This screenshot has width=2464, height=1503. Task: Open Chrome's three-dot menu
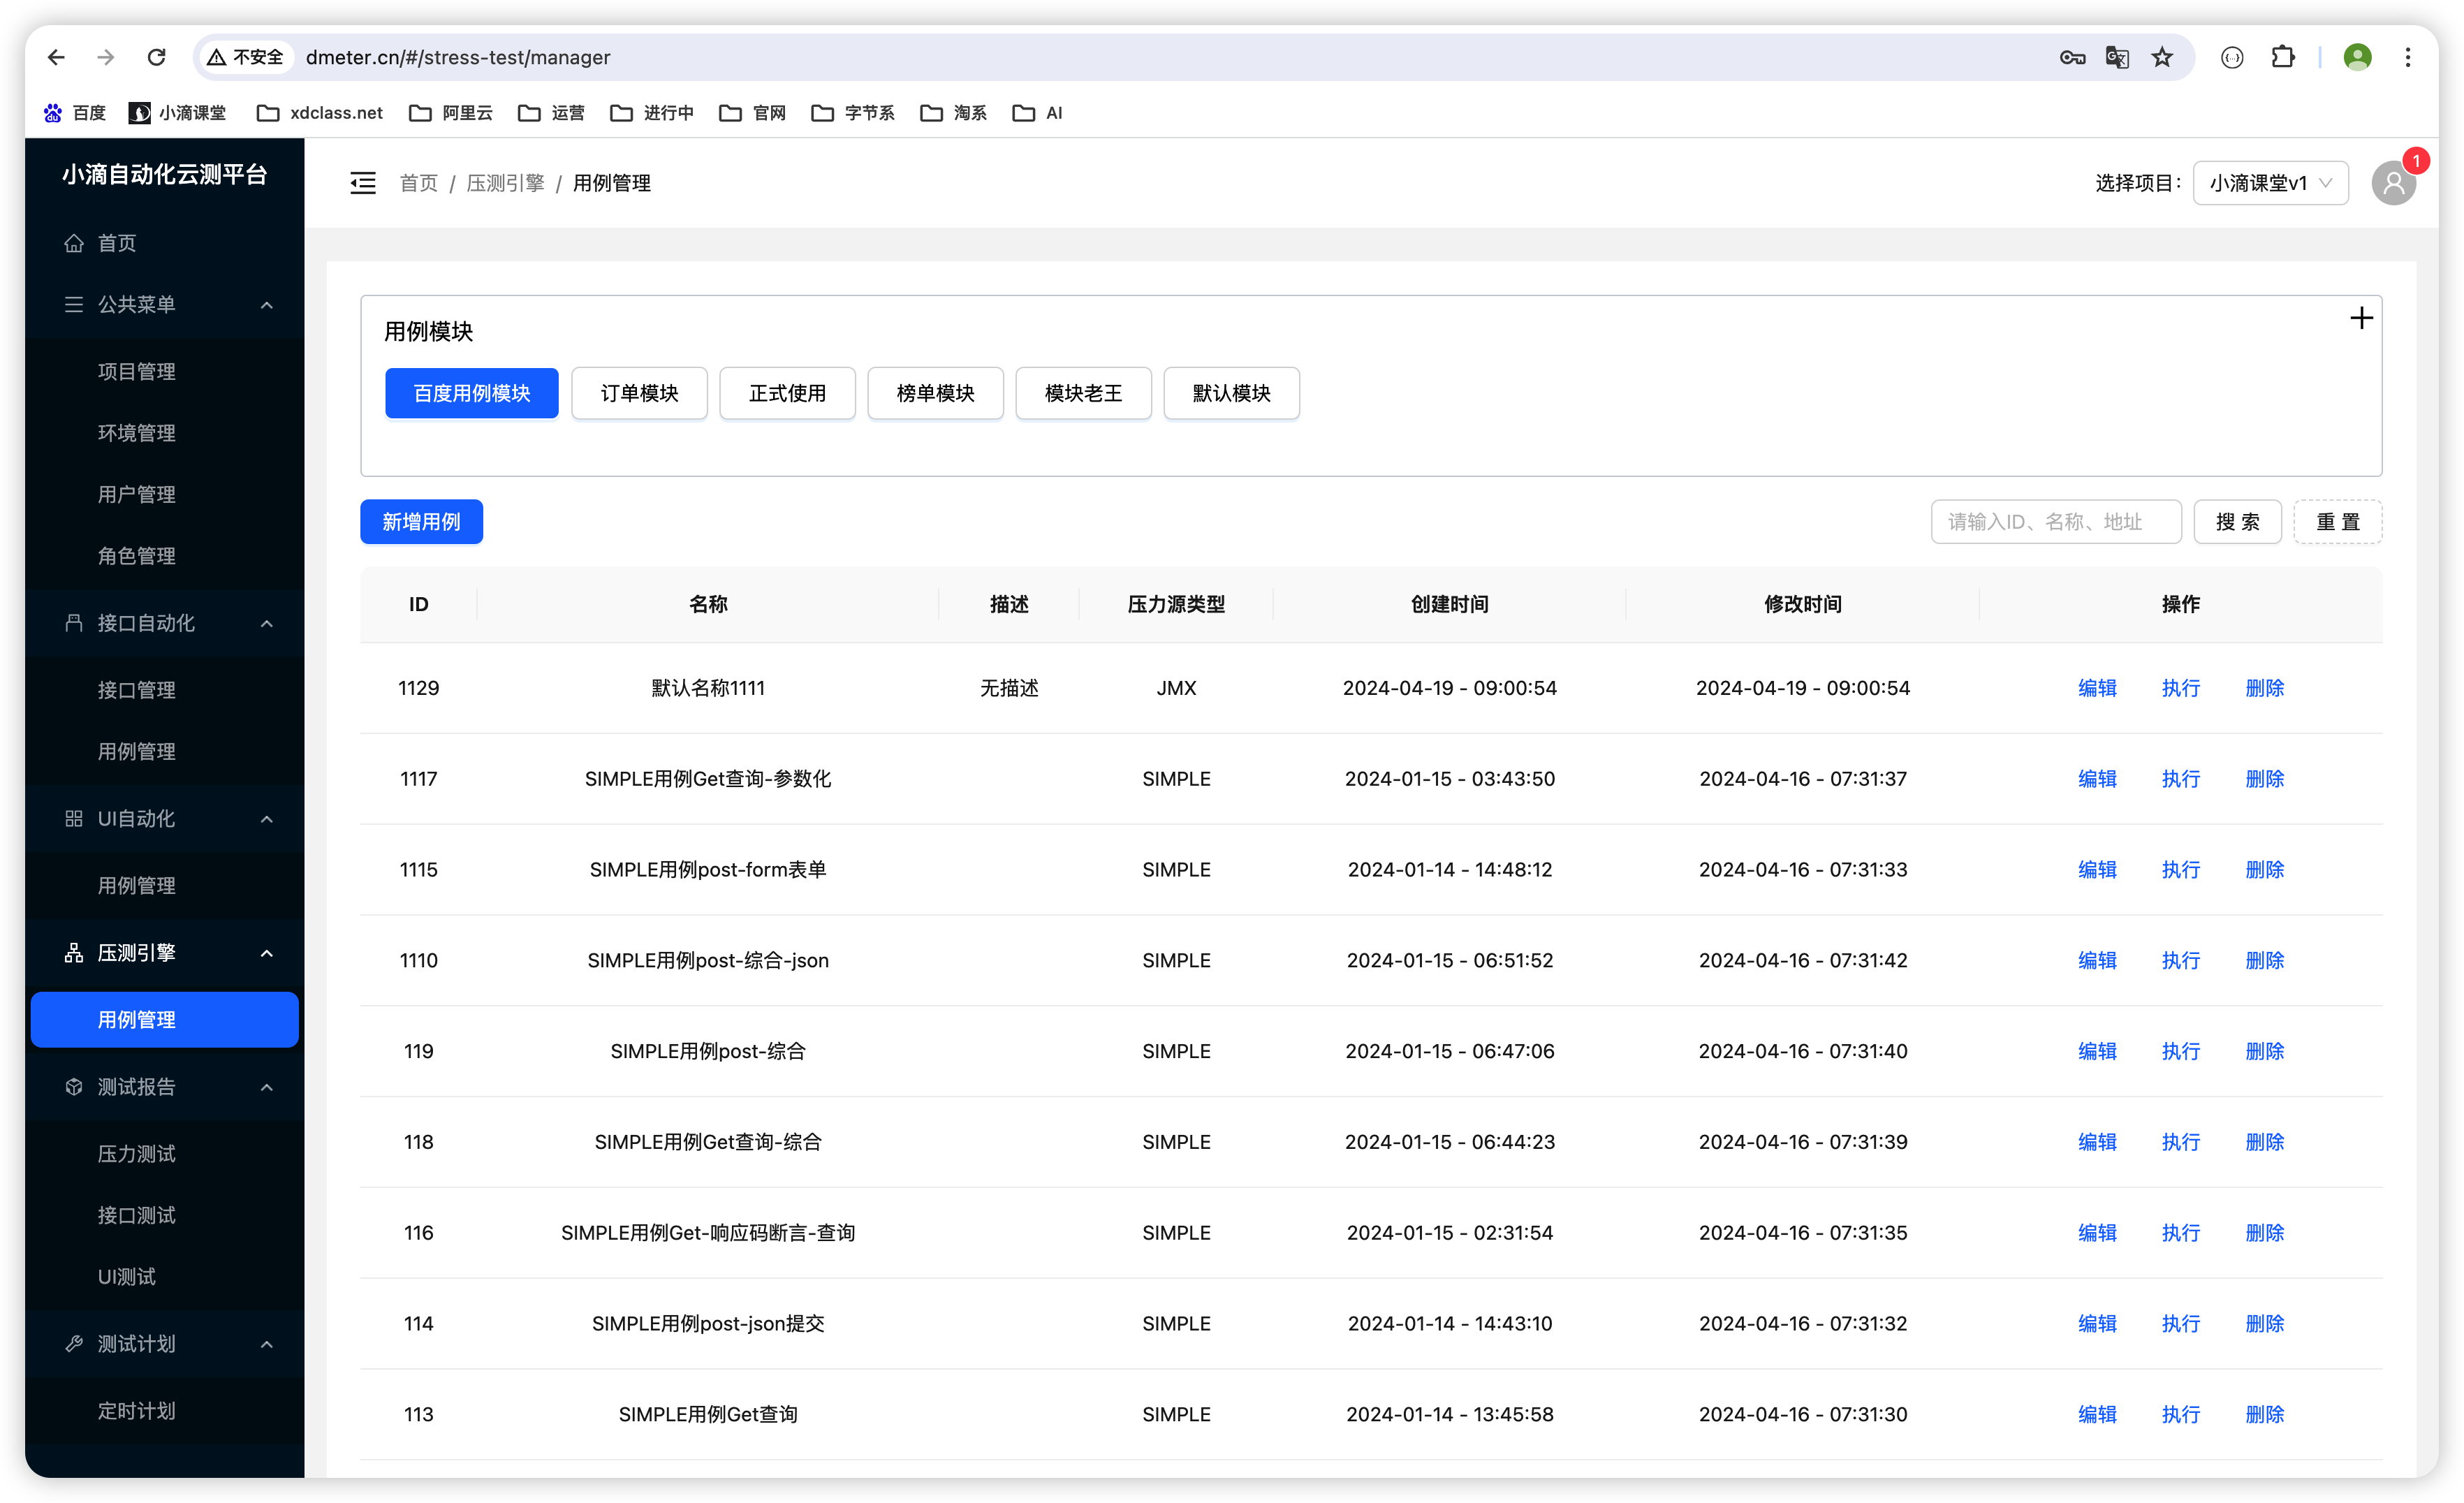tap(2408, 57)
